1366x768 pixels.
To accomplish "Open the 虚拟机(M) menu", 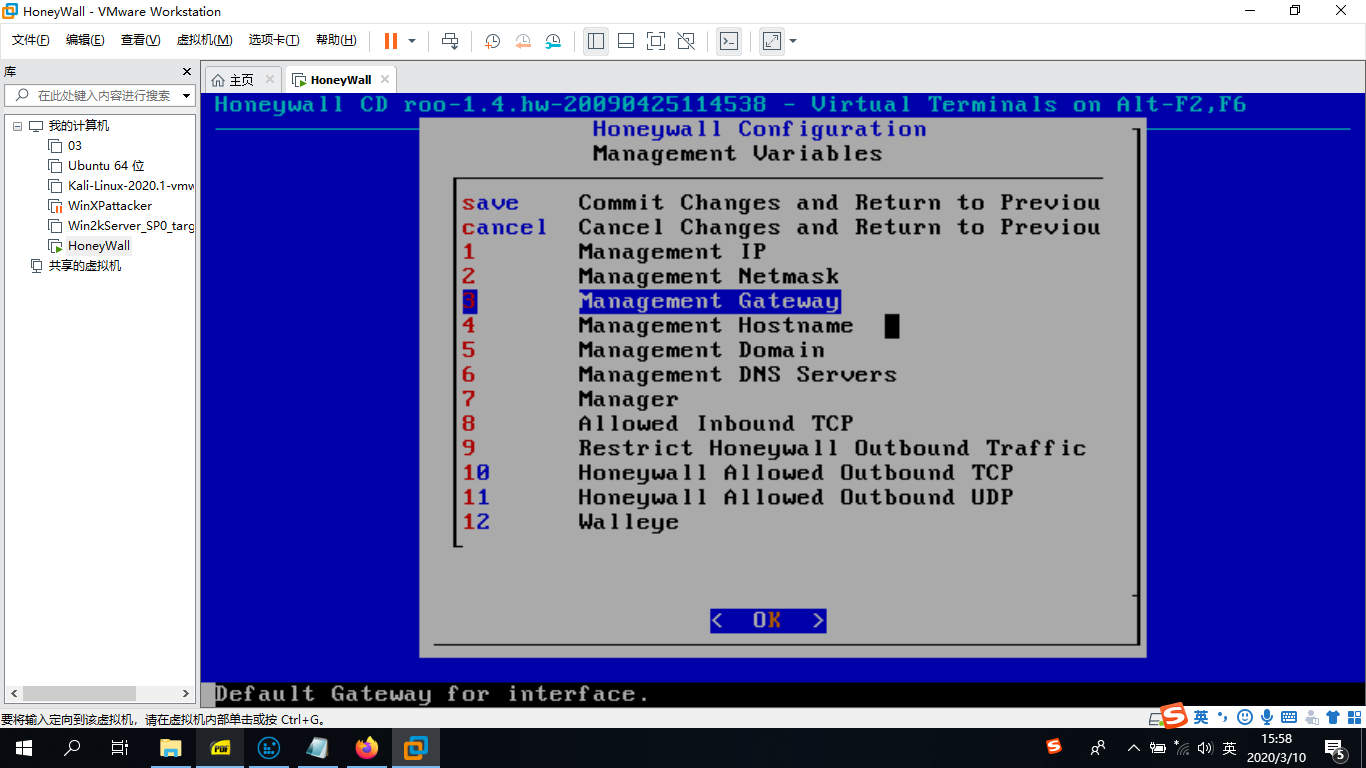I will tap(204, 40).
